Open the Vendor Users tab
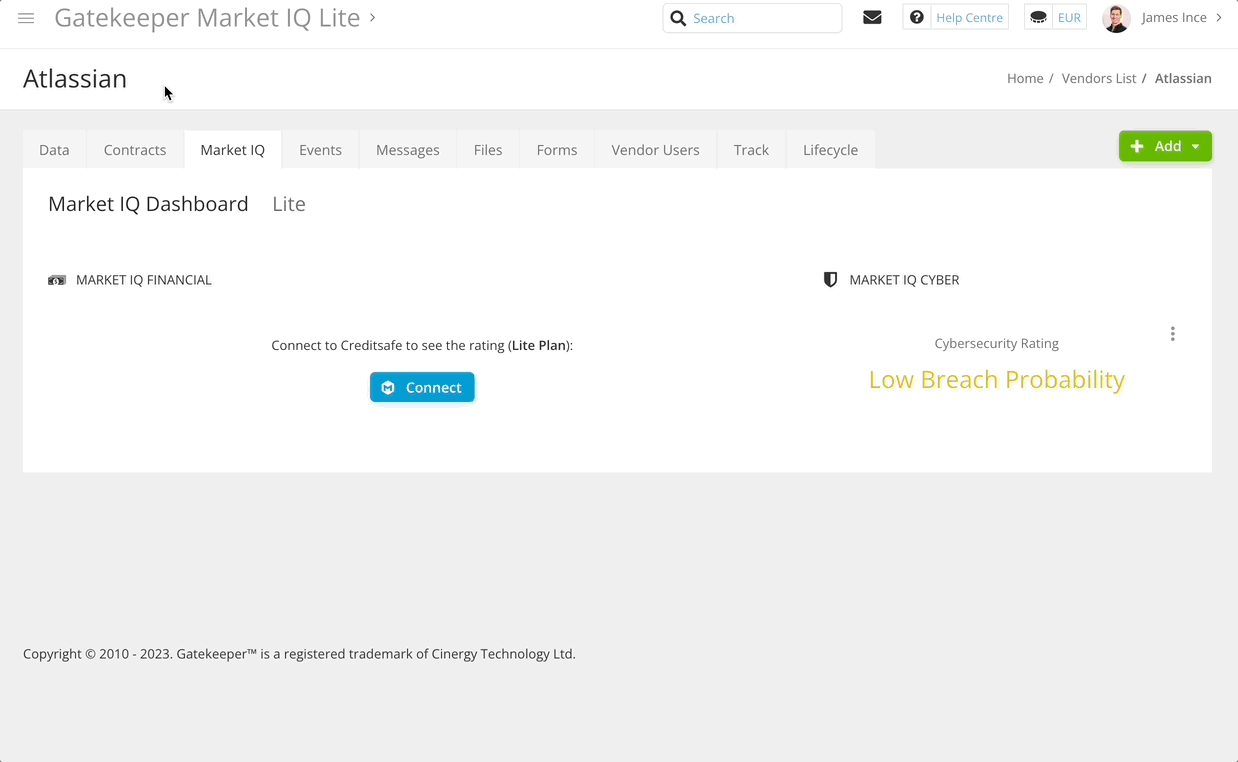Image resolution: width=1238 pixels, height=762 pixels. 655,150
